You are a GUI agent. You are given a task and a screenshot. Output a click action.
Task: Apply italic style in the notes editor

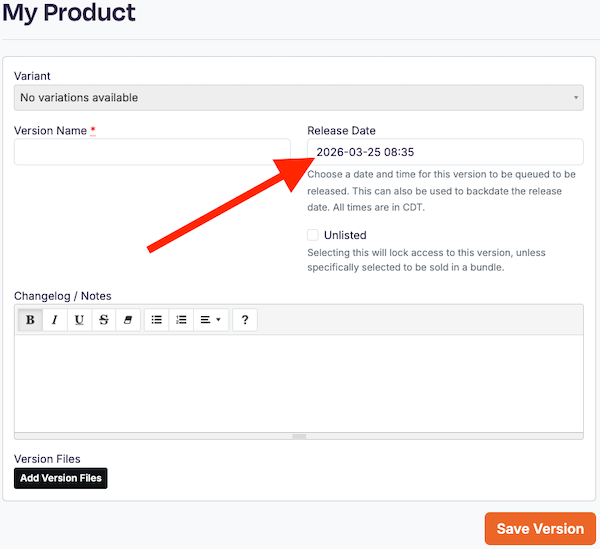(55, 320)
